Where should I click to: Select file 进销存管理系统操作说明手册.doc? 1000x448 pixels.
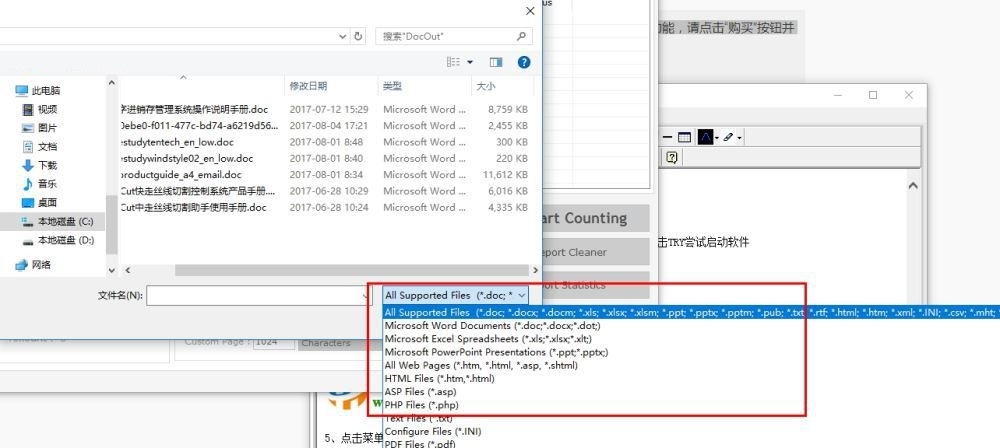(195, 109)
